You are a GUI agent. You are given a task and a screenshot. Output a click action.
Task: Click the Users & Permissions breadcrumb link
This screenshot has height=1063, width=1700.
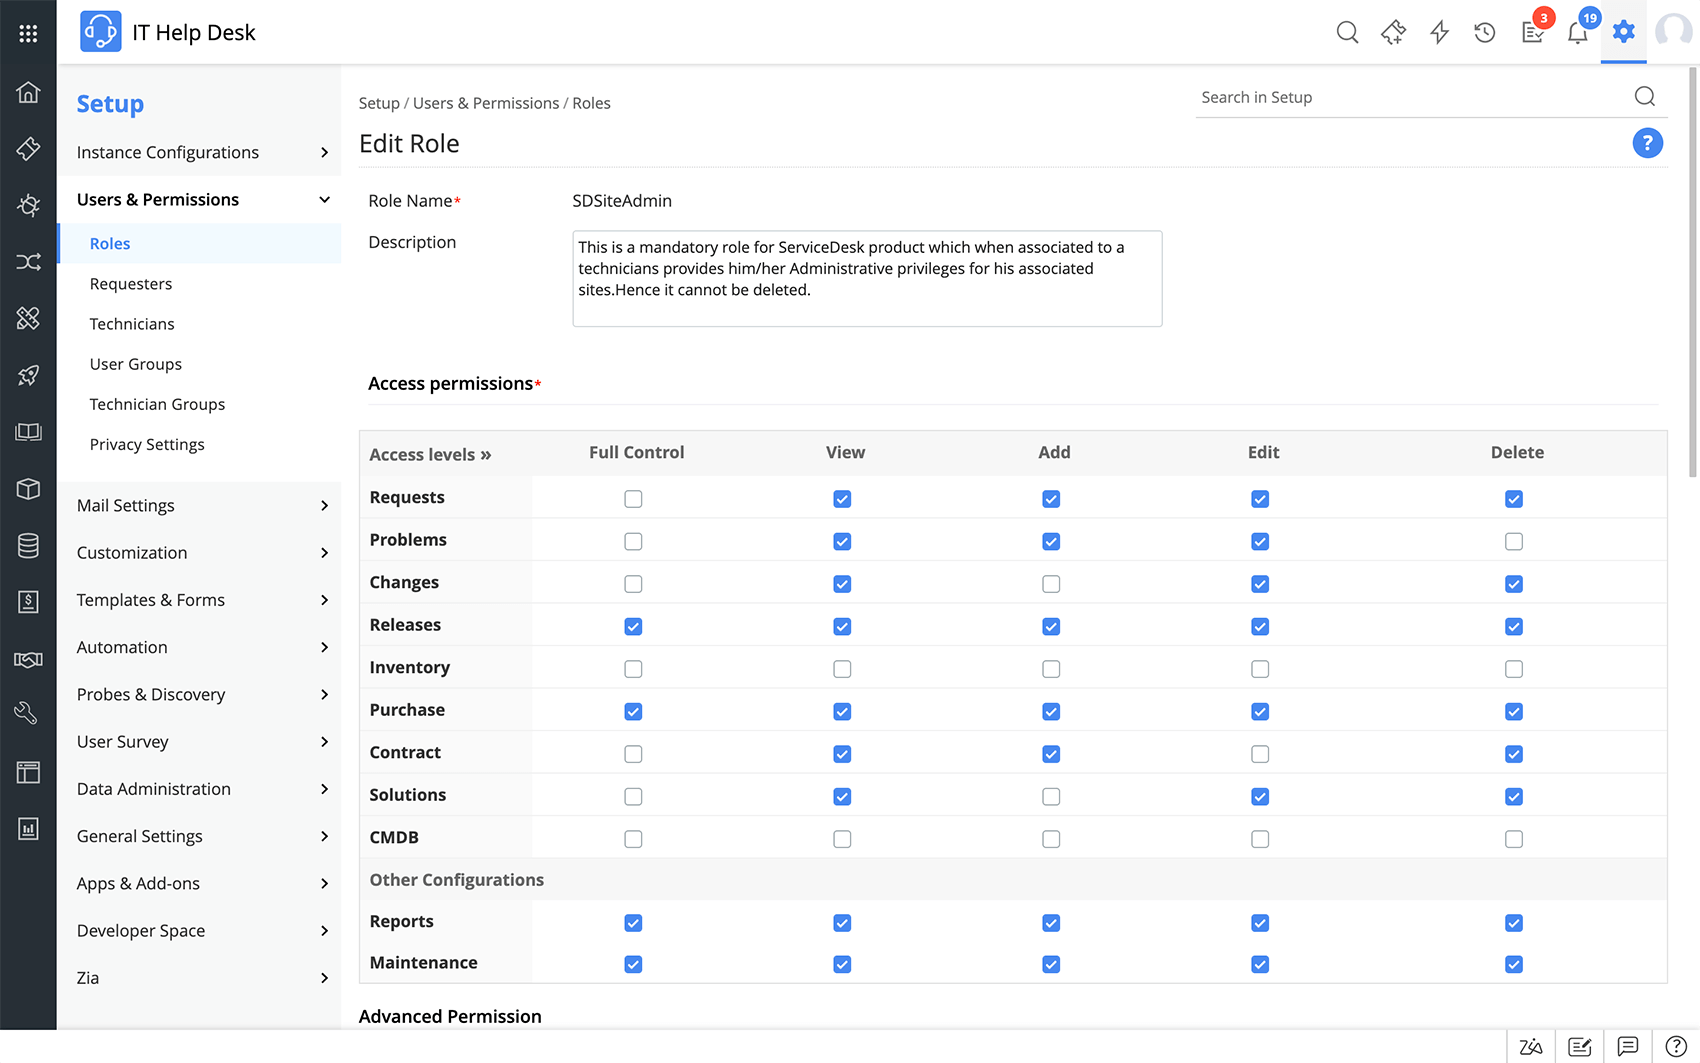[486, 103]
